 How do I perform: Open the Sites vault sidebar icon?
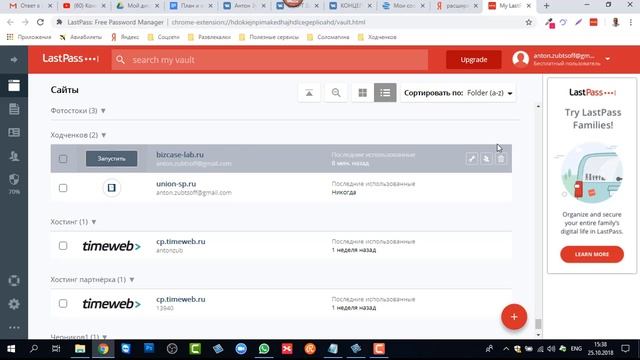click(14, 86)
